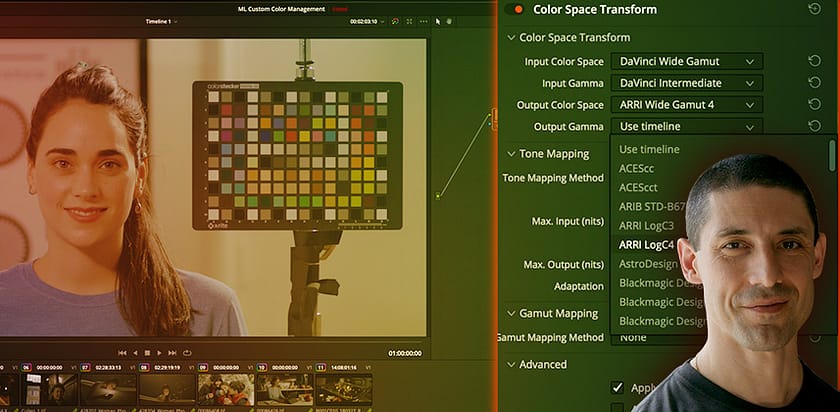Select ACEScct in the gamma list
Screen dimensions: 840x412
(638, 188)
